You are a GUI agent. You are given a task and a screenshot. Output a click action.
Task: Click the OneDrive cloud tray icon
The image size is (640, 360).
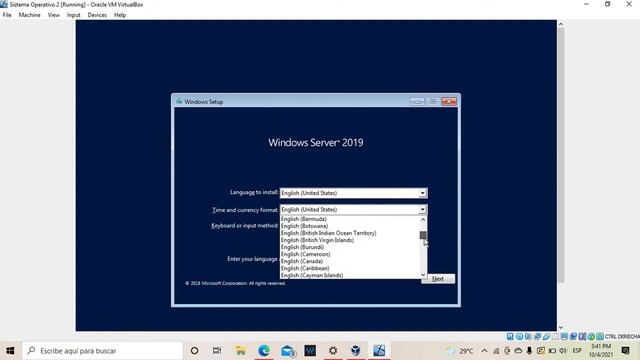click(x=518, y=351)
